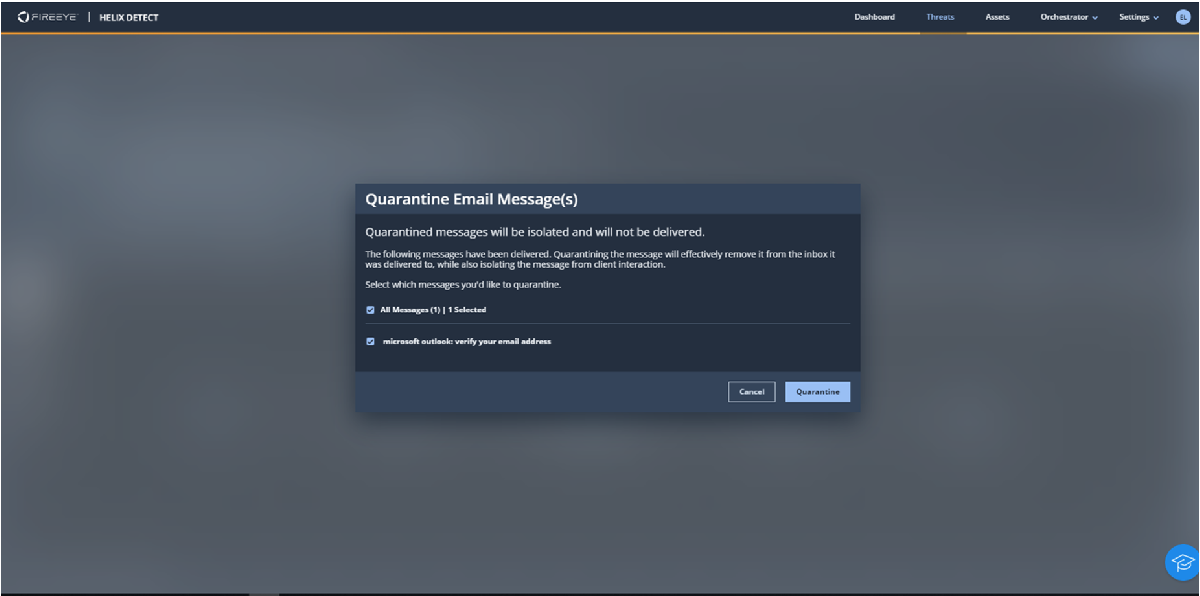This screenshot has width=1200, height=596.
Task: Select the 'verify your email address' message label
Action: (467, 341)
